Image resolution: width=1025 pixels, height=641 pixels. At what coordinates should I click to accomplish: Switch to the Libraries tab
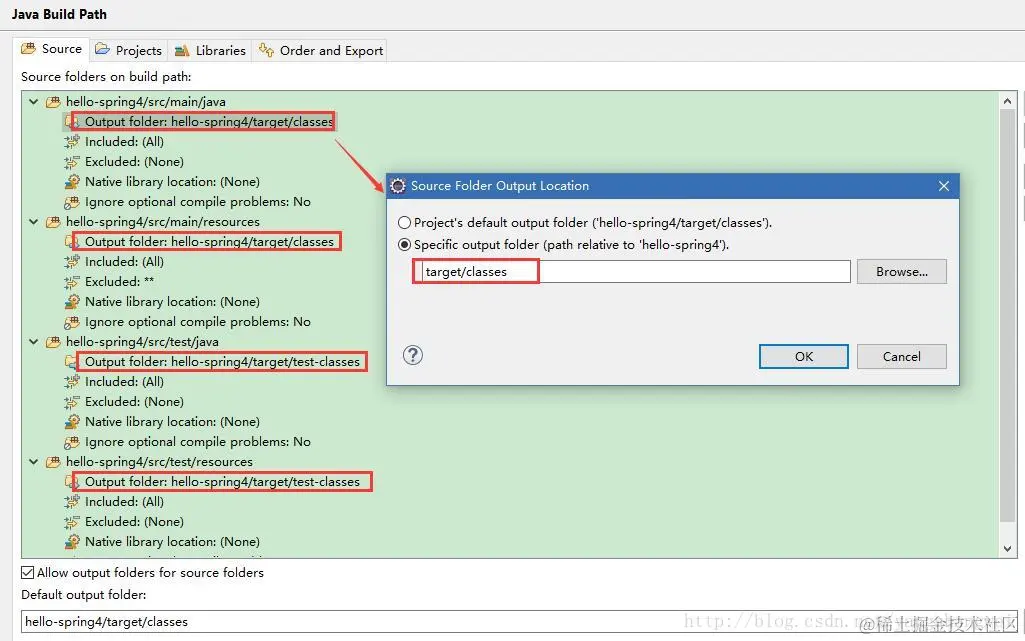tap(210, 50)
